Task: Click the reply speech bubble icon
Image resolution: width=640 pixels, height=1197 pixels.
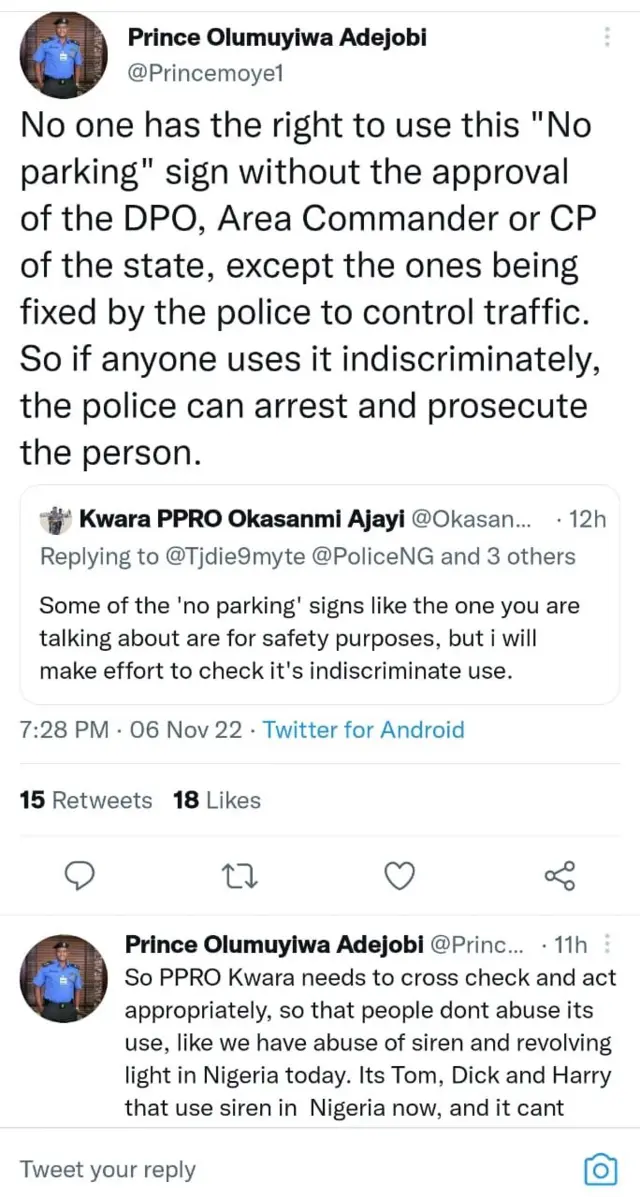Action: 79,876
